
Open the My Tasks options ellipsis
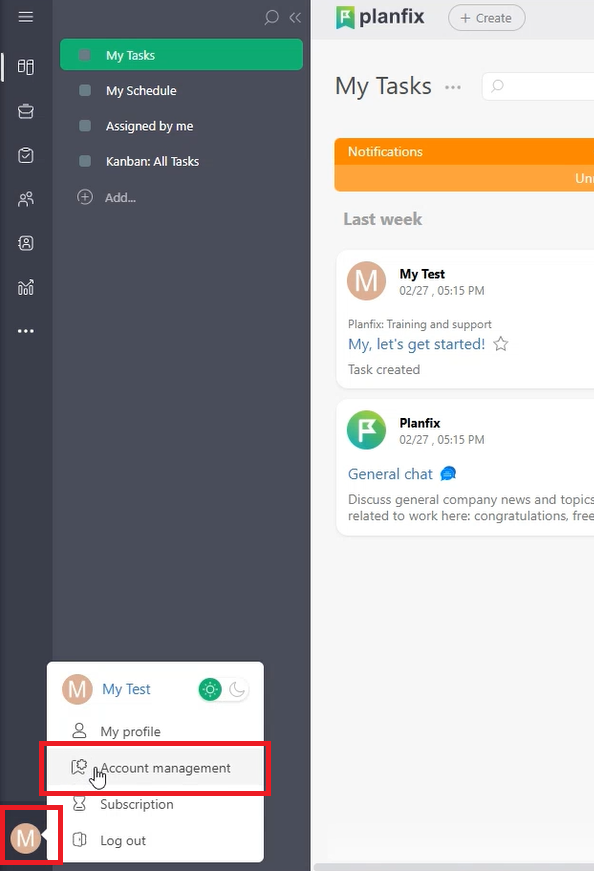tap(453, 87)
